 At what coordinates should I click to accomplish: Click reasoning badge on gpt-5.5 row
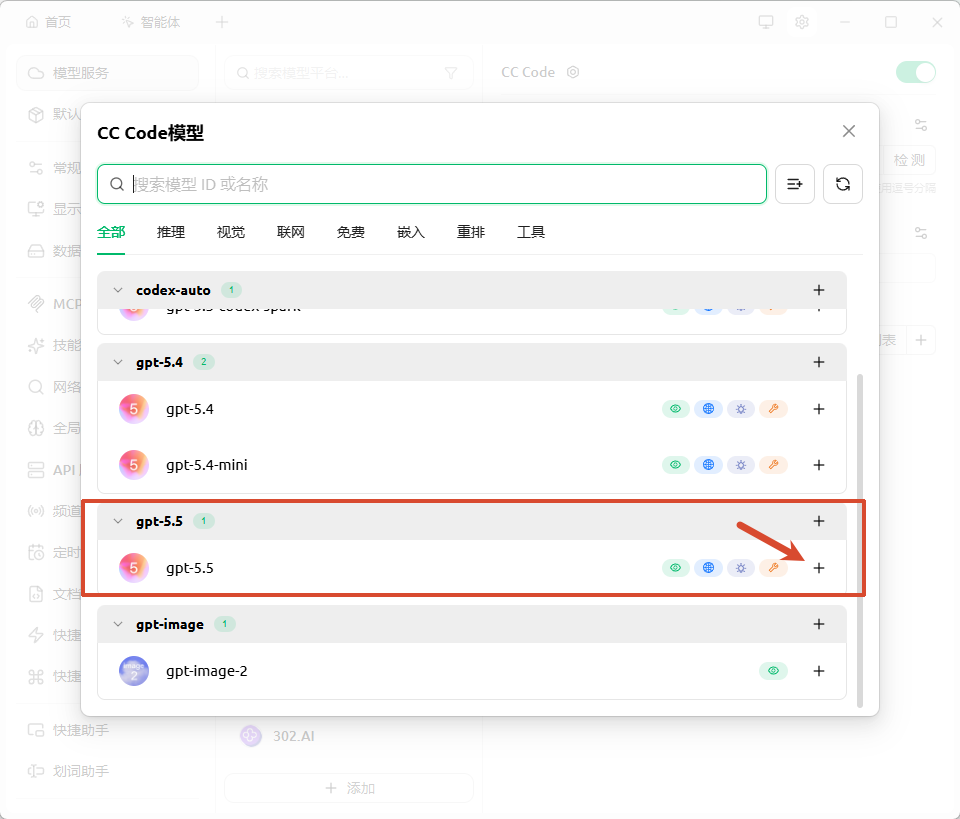[x=741, y=568]
